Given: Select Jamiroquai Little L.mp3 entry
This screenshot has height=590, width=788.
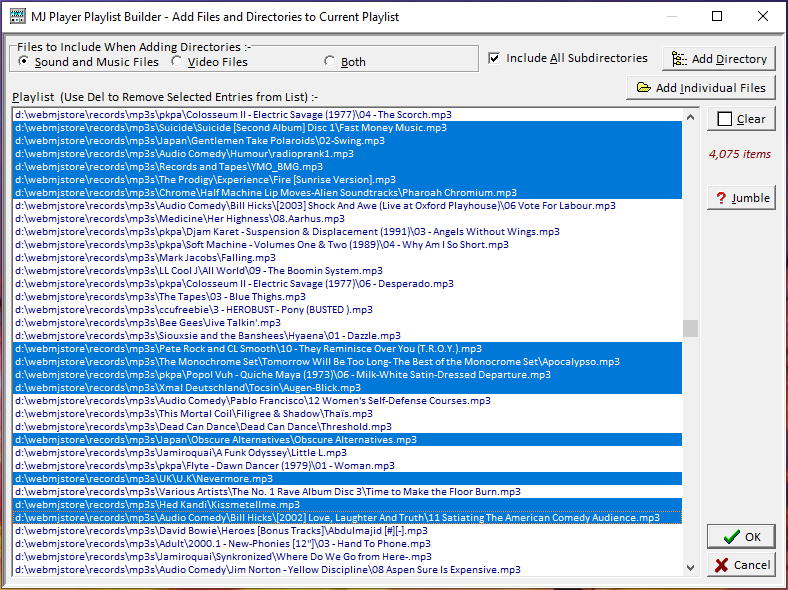Looking at the screenshot, I should (x=347, y=453).
